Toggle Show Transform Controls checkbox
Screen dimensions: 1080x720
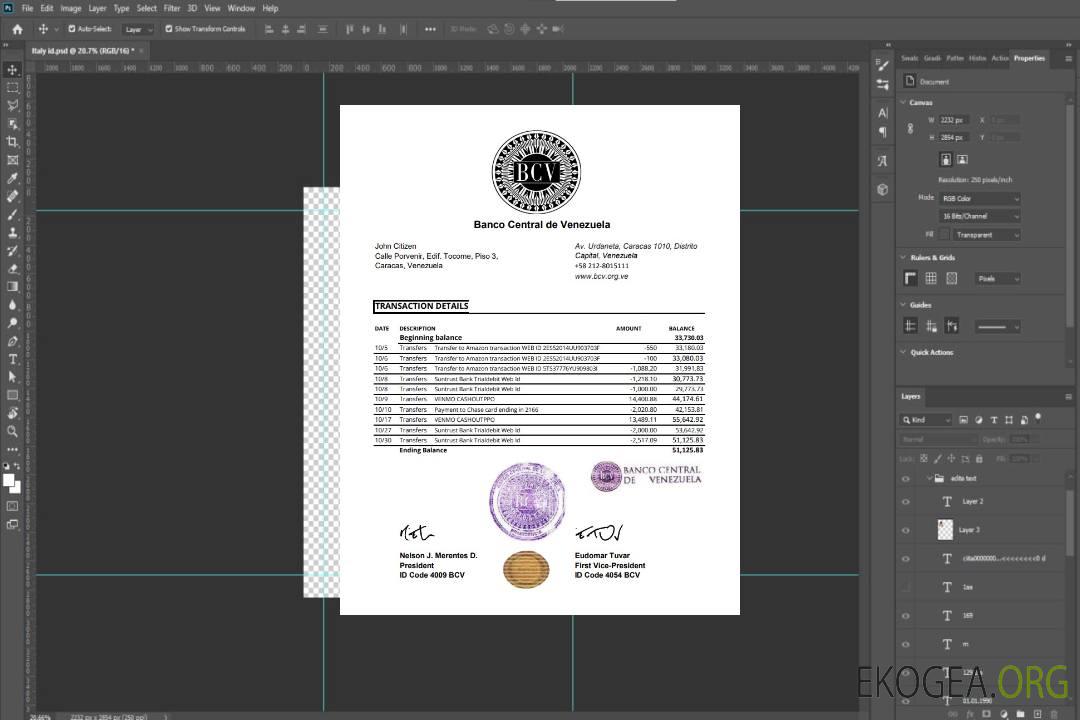click(x=169, y=29)
